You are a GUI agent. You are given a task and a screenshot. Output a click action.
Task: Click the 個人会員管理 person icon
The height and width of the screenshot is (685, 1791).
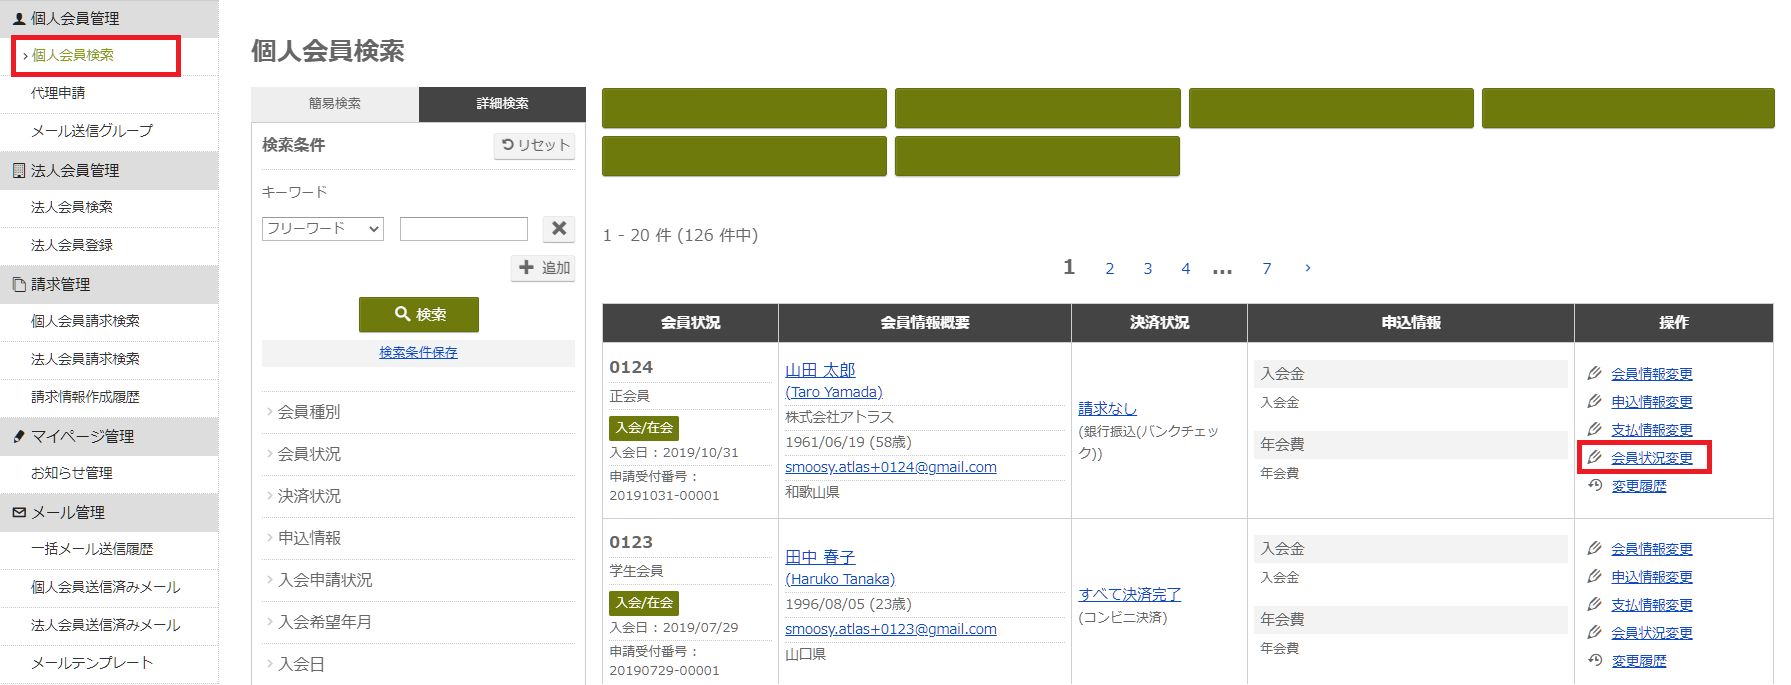(x=19, y=18)
